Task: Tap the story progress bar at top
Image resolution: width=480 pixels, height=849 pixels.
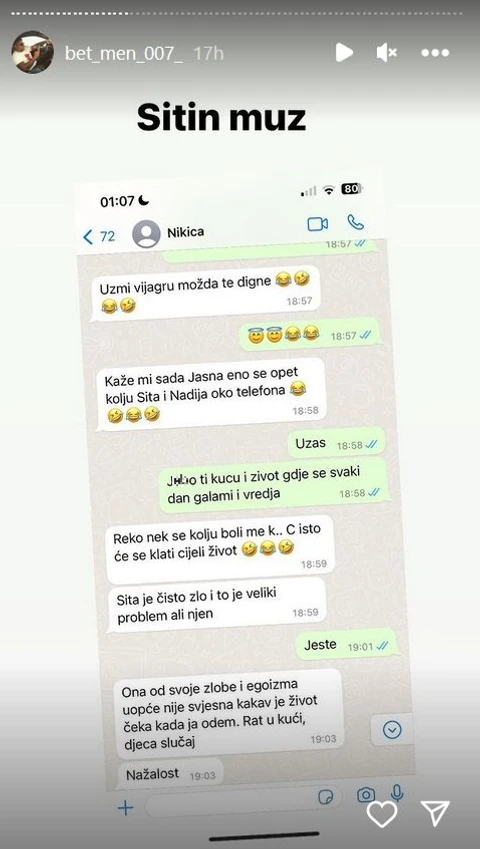Action: [240, 13]
